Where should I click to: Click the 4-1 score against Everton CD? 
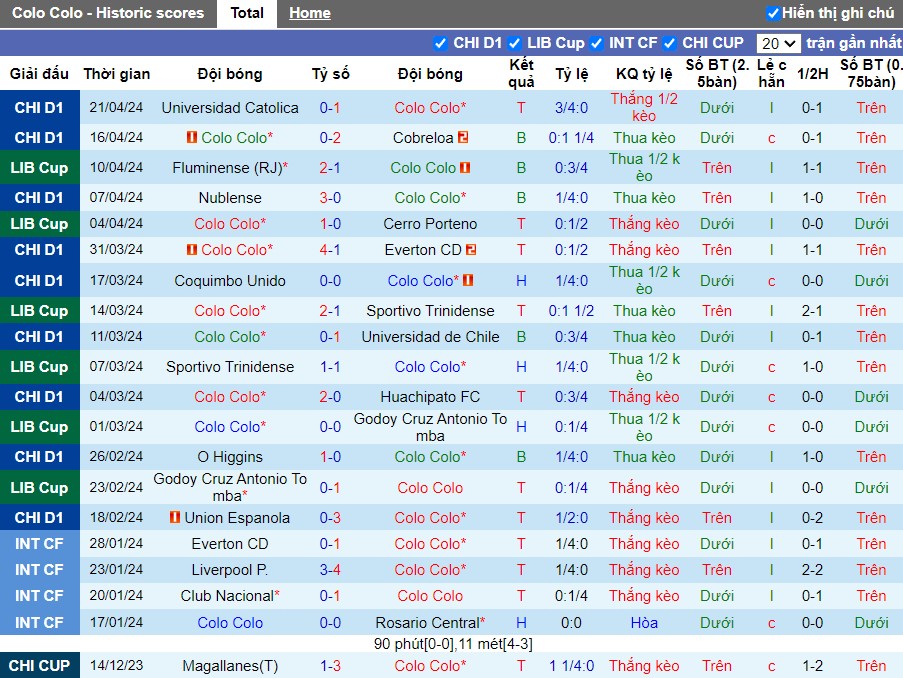point(330,249)
